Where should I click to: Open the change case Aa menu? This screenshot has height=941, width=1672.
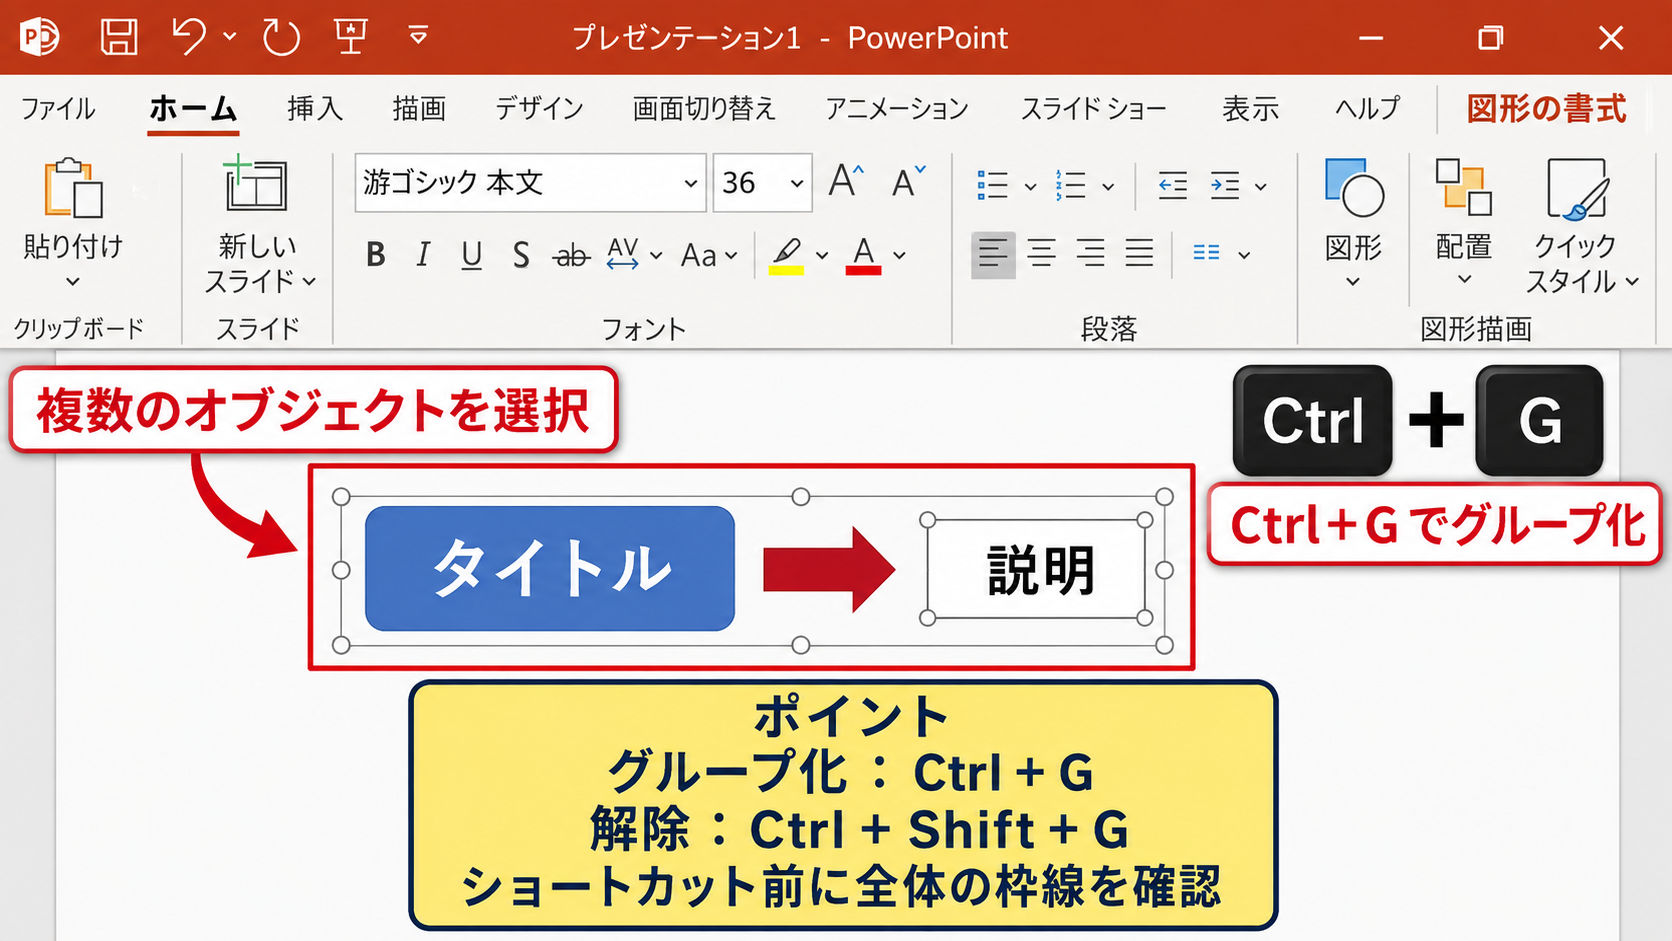[x=708, y=256]
